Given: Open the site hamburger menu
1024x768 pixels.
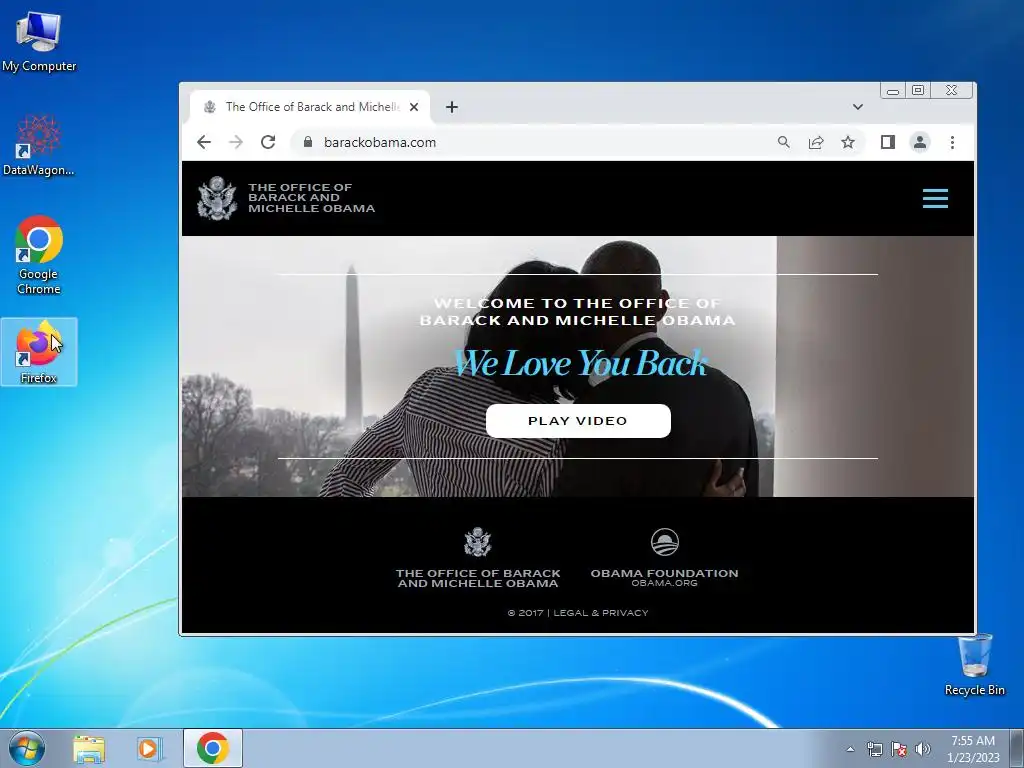Looking at the screenshot, I should (935, 199).
